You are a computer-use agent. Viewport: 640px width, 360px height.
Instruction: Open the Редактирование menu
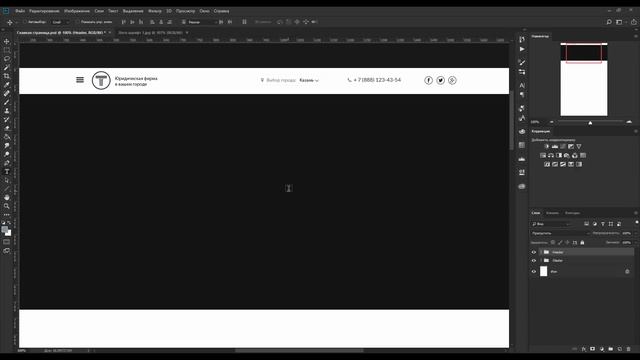[44, 11]
